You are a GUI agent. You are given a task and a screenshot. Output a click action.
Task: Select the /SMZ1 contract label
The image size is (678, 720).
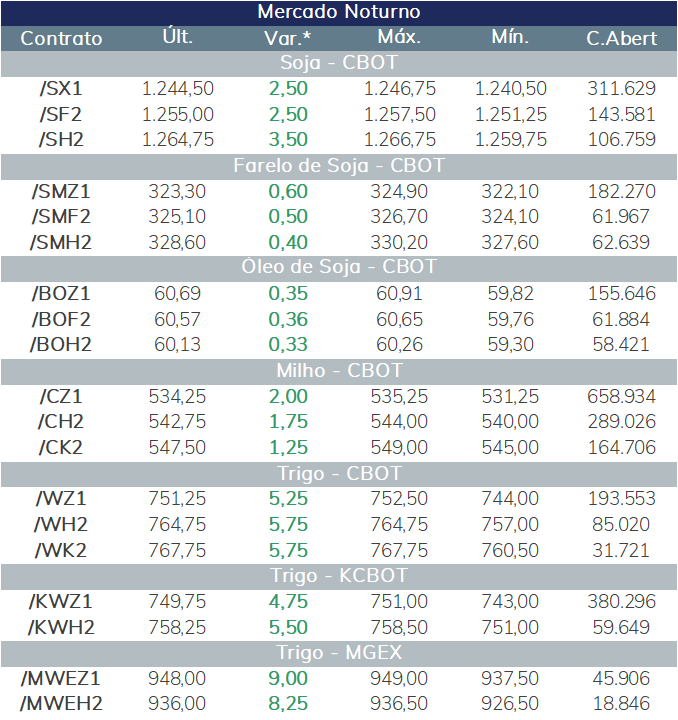coord(61,191)
